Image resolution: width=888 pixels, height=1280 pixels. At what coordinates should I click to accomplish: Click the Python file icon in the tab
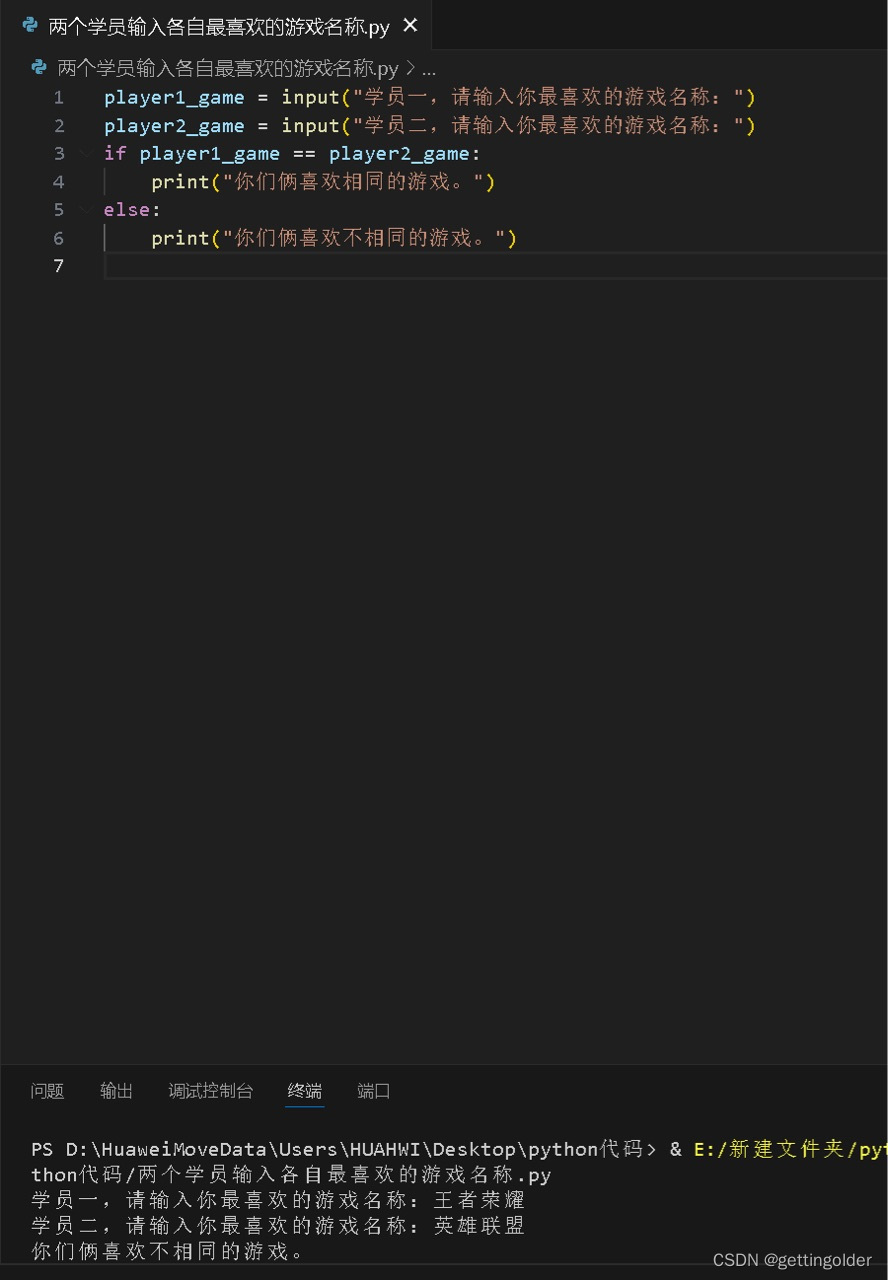(x=31, y=26)
